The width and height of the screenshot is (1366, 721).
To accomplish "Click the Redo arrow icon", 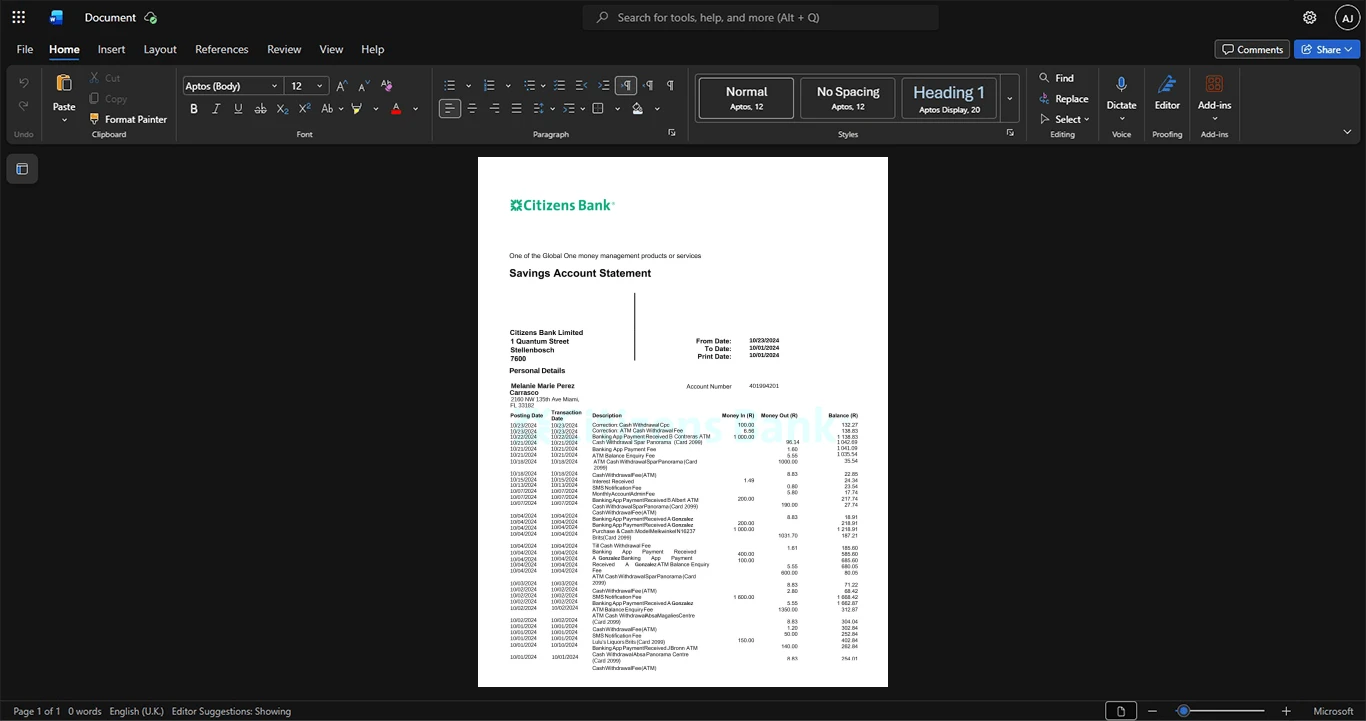I will pos(24,106).
